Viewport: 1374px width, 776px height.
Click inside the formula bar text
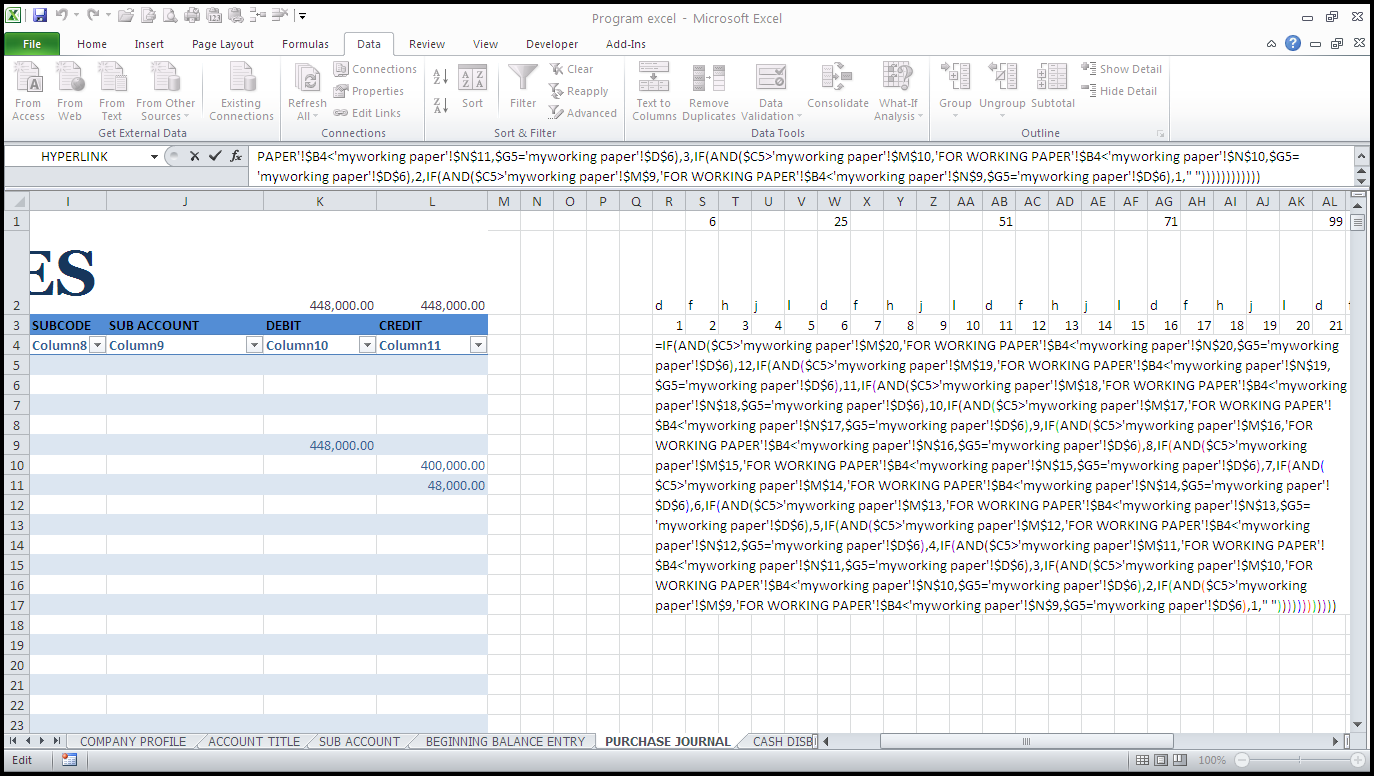(x=803, y=166)
